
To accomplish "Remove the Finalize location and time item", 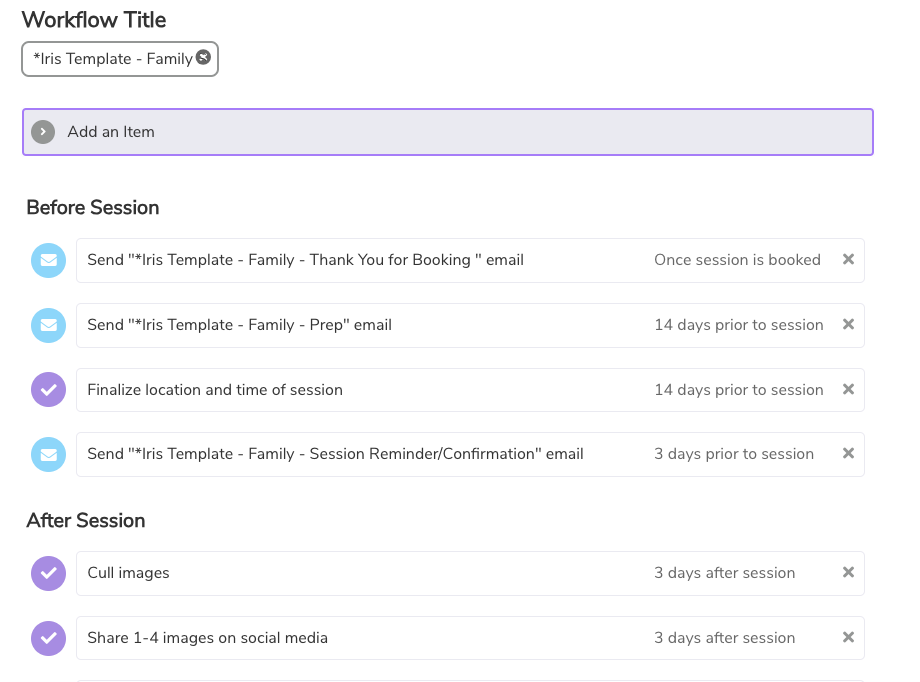I will click(848, 389).
